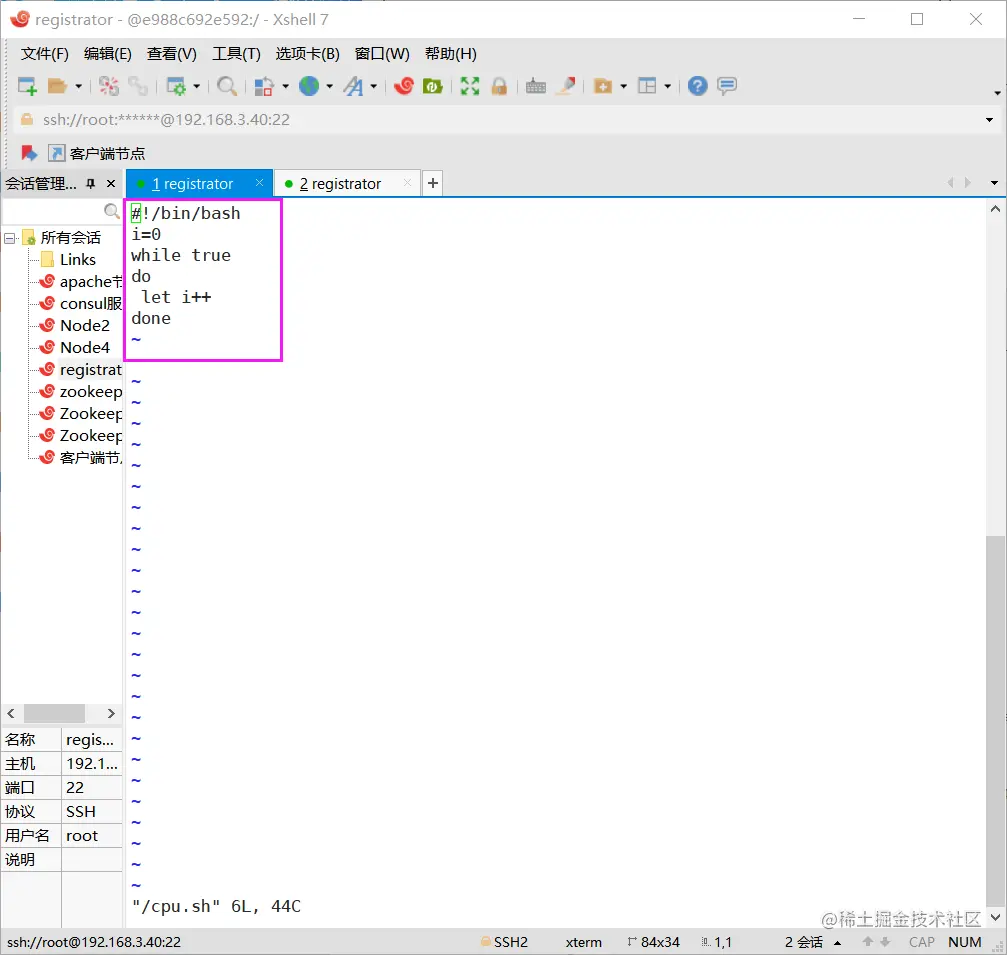Screen dimensions: 1007x955
Task: Click the green Xmanager icon
Action: (x=433, y=85)
